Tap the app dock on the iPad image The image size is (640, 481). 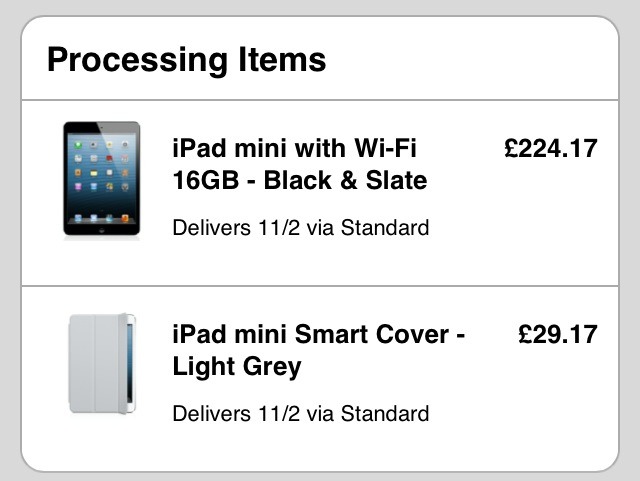tap(102, 217)
